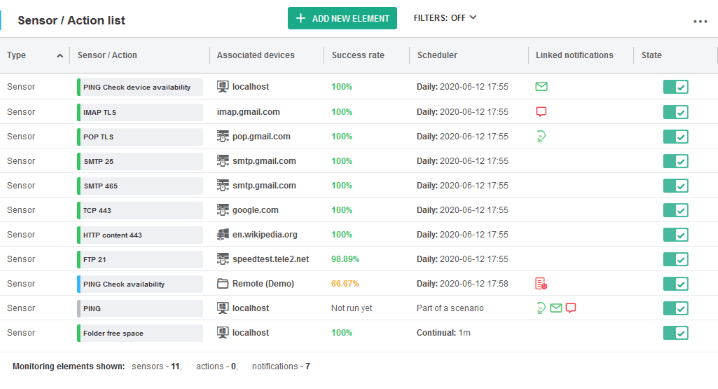Open the three-dots more options menu

coord(700,22)
